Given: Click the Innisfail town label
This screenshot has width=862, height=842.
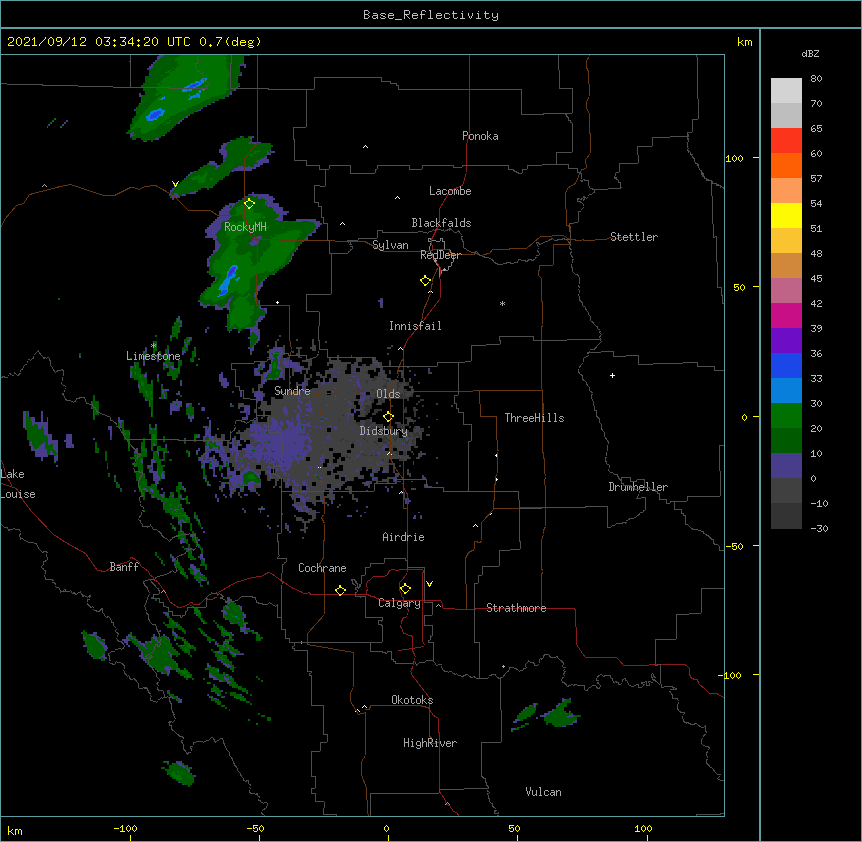Looking at the screenshot, I should (415, 326).
